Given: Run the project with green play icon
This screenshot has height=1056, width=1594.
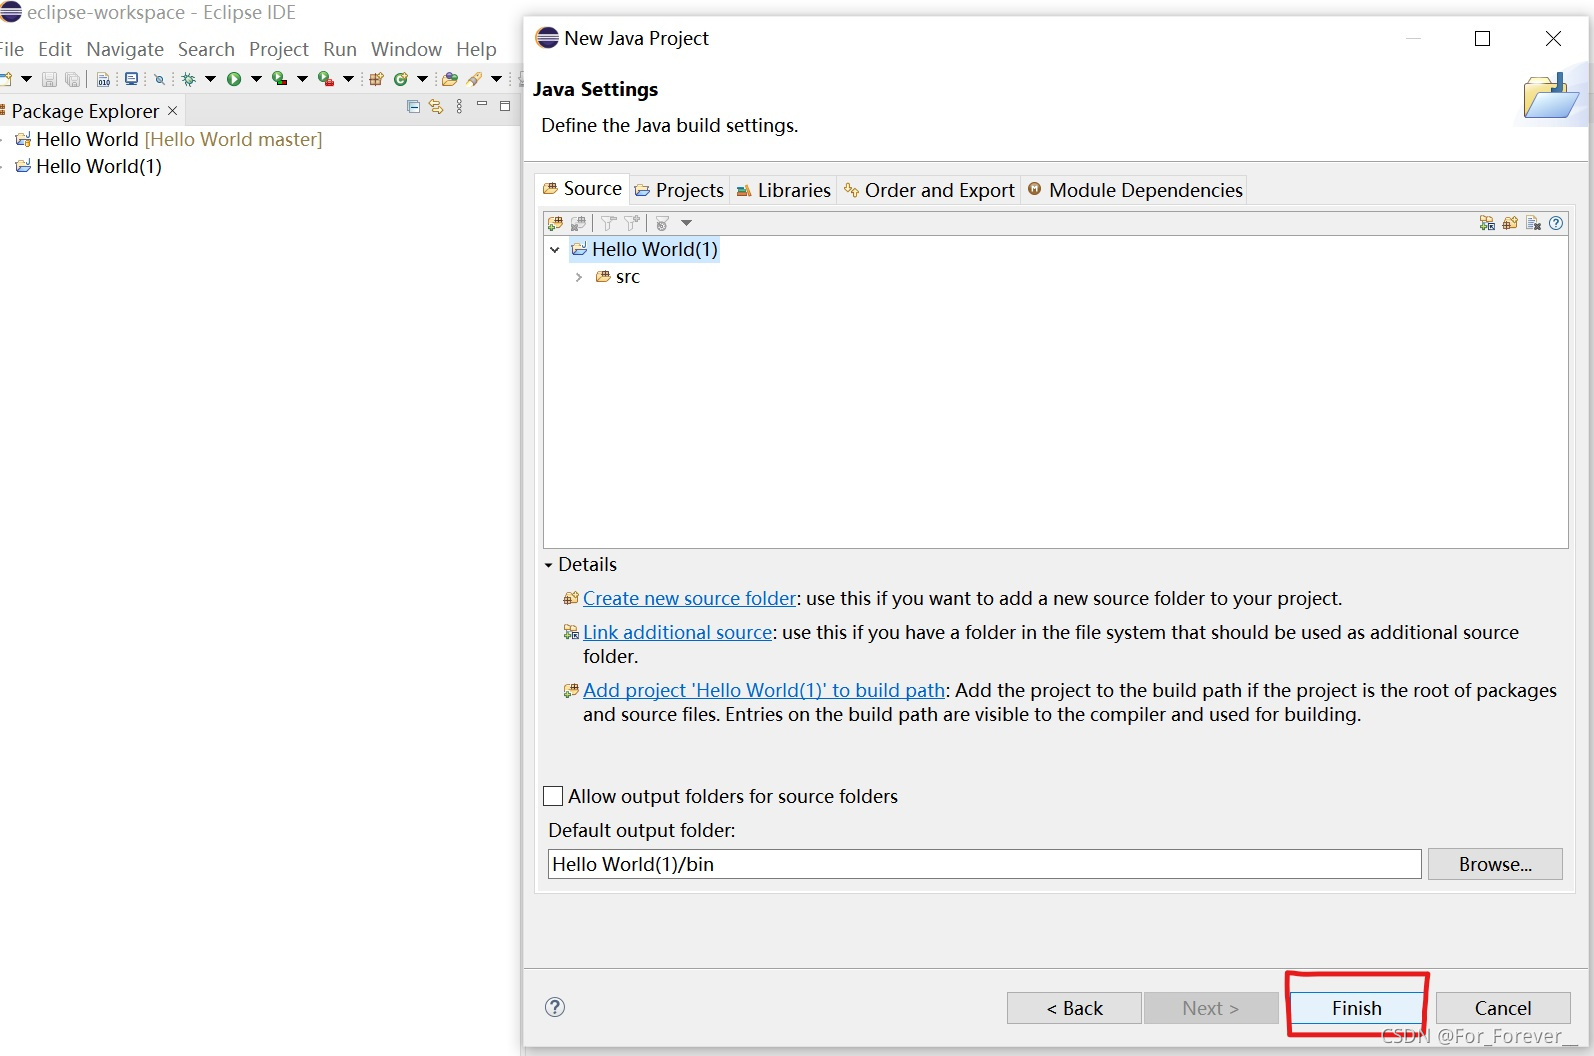Looking at the screenshot, I should point(234,79).
